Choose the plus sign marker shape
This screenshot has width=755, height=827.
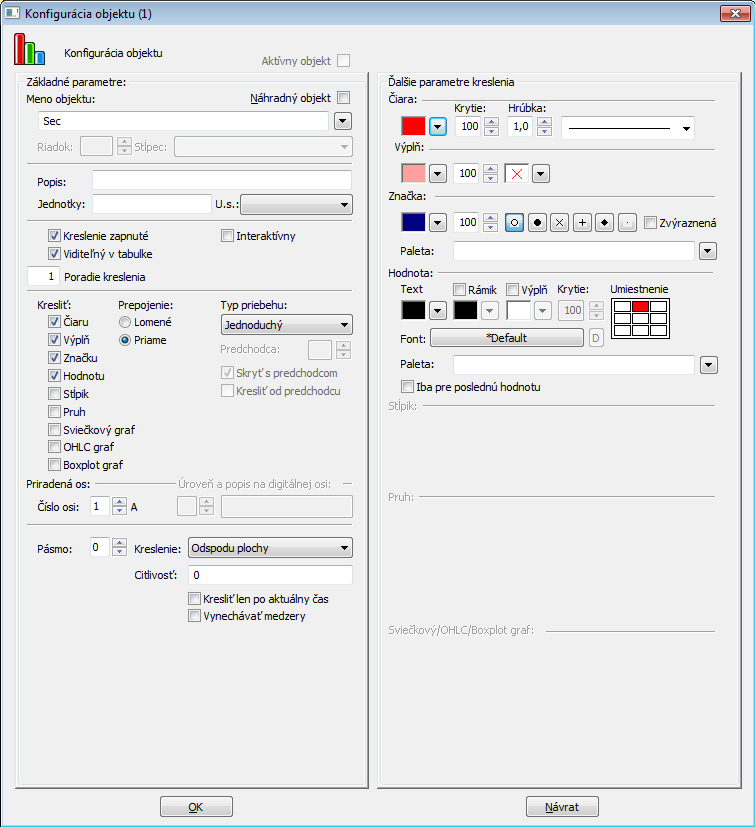coord(581,222)
